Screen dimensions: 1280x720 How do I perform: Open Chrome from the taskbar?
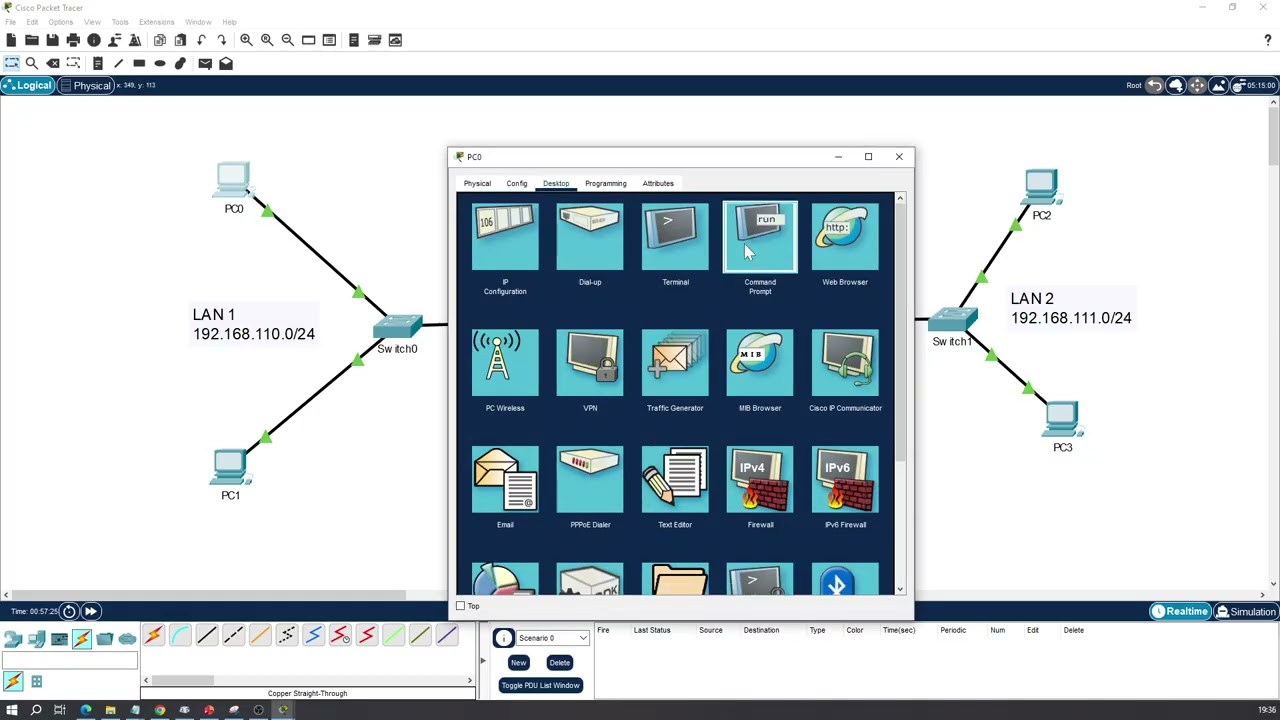(x=159, y=710)
